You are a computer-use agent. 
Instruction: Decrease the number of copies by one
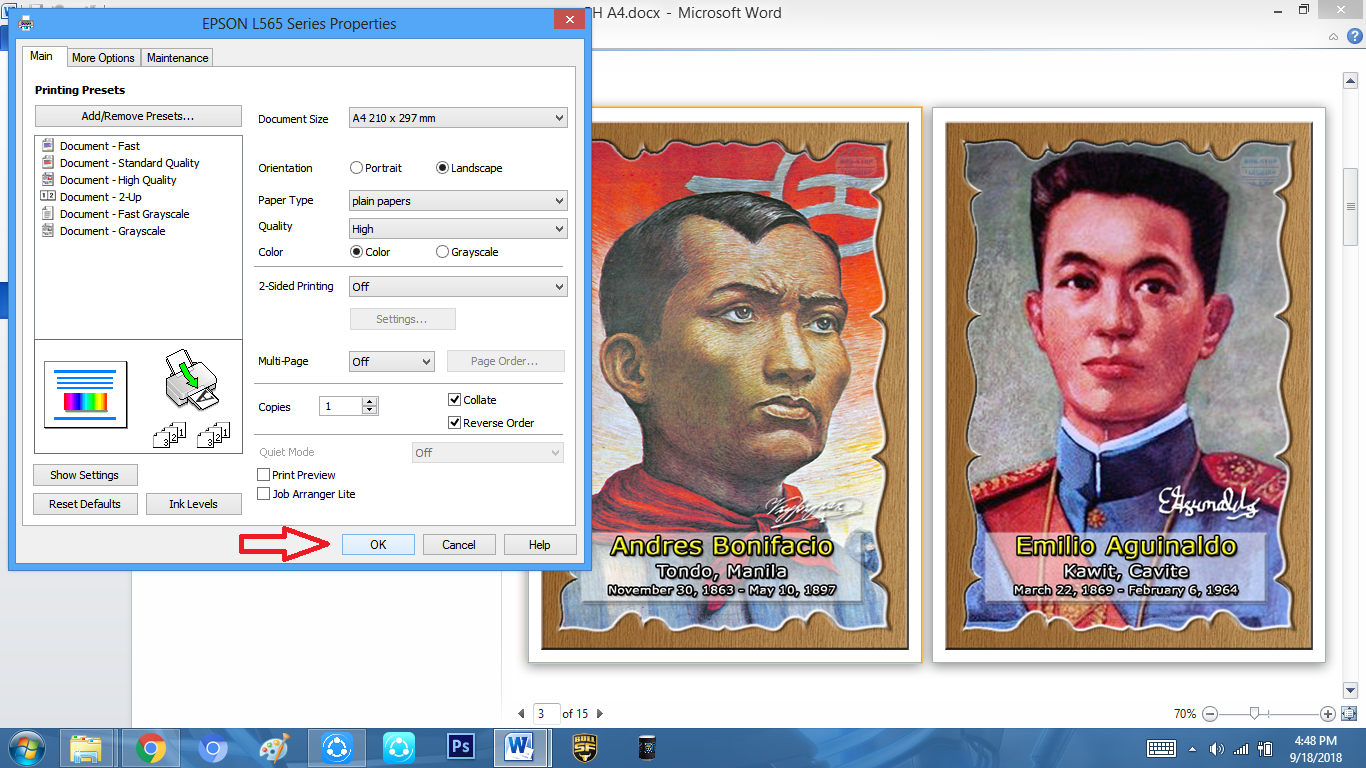(370, 411)
